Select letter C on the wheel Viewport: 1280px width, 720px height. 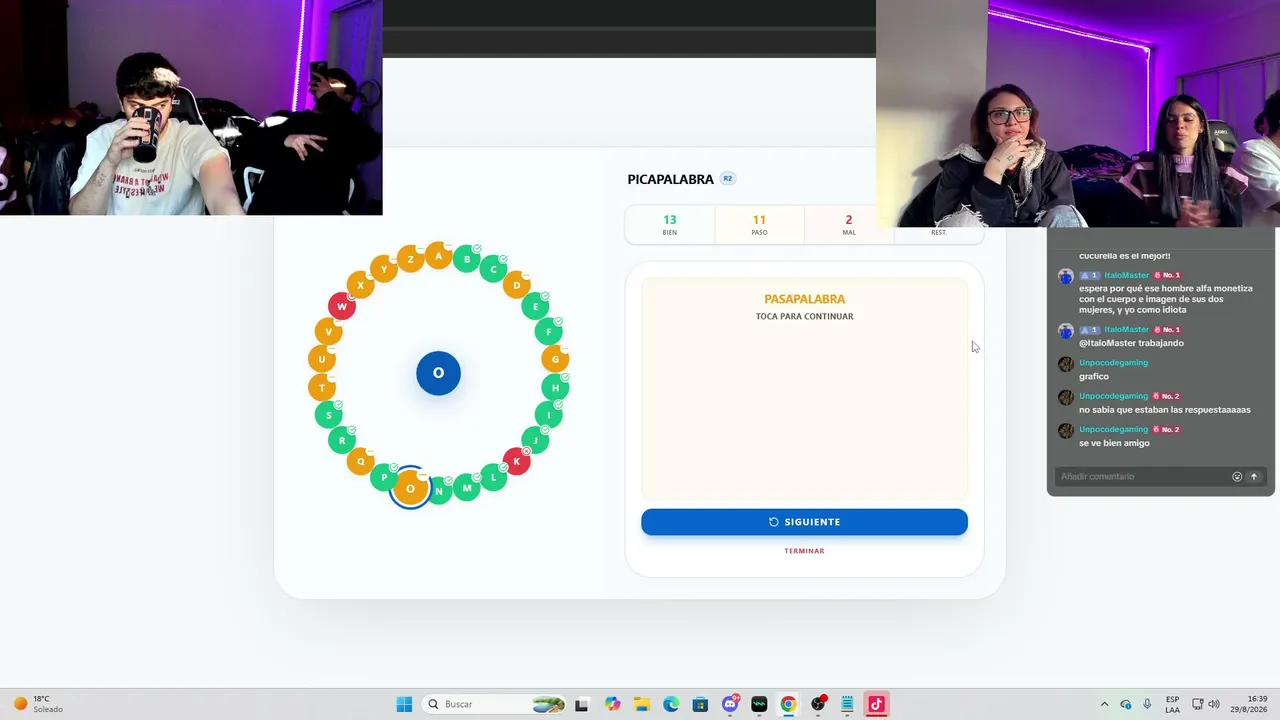point(493,269)
